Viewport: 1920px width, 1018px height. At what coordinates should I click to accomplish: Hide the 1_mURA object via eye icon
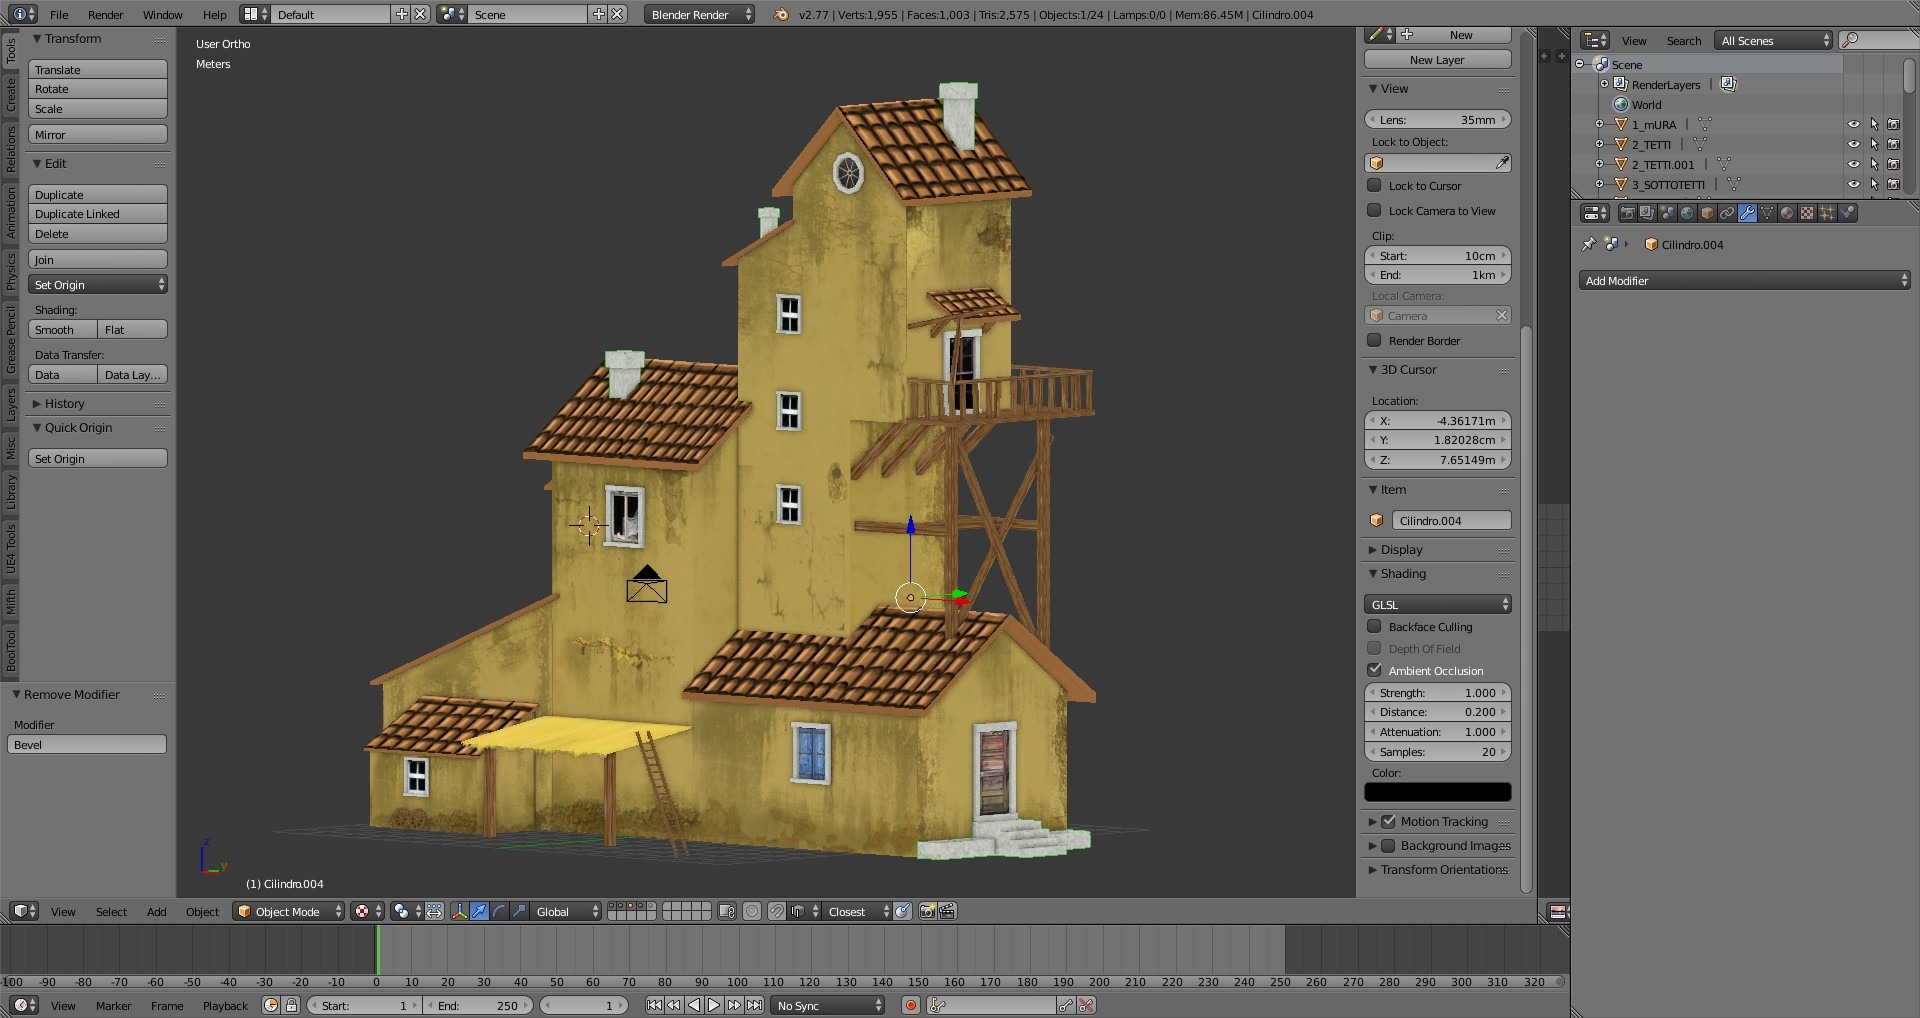(x=1853, y=124)
